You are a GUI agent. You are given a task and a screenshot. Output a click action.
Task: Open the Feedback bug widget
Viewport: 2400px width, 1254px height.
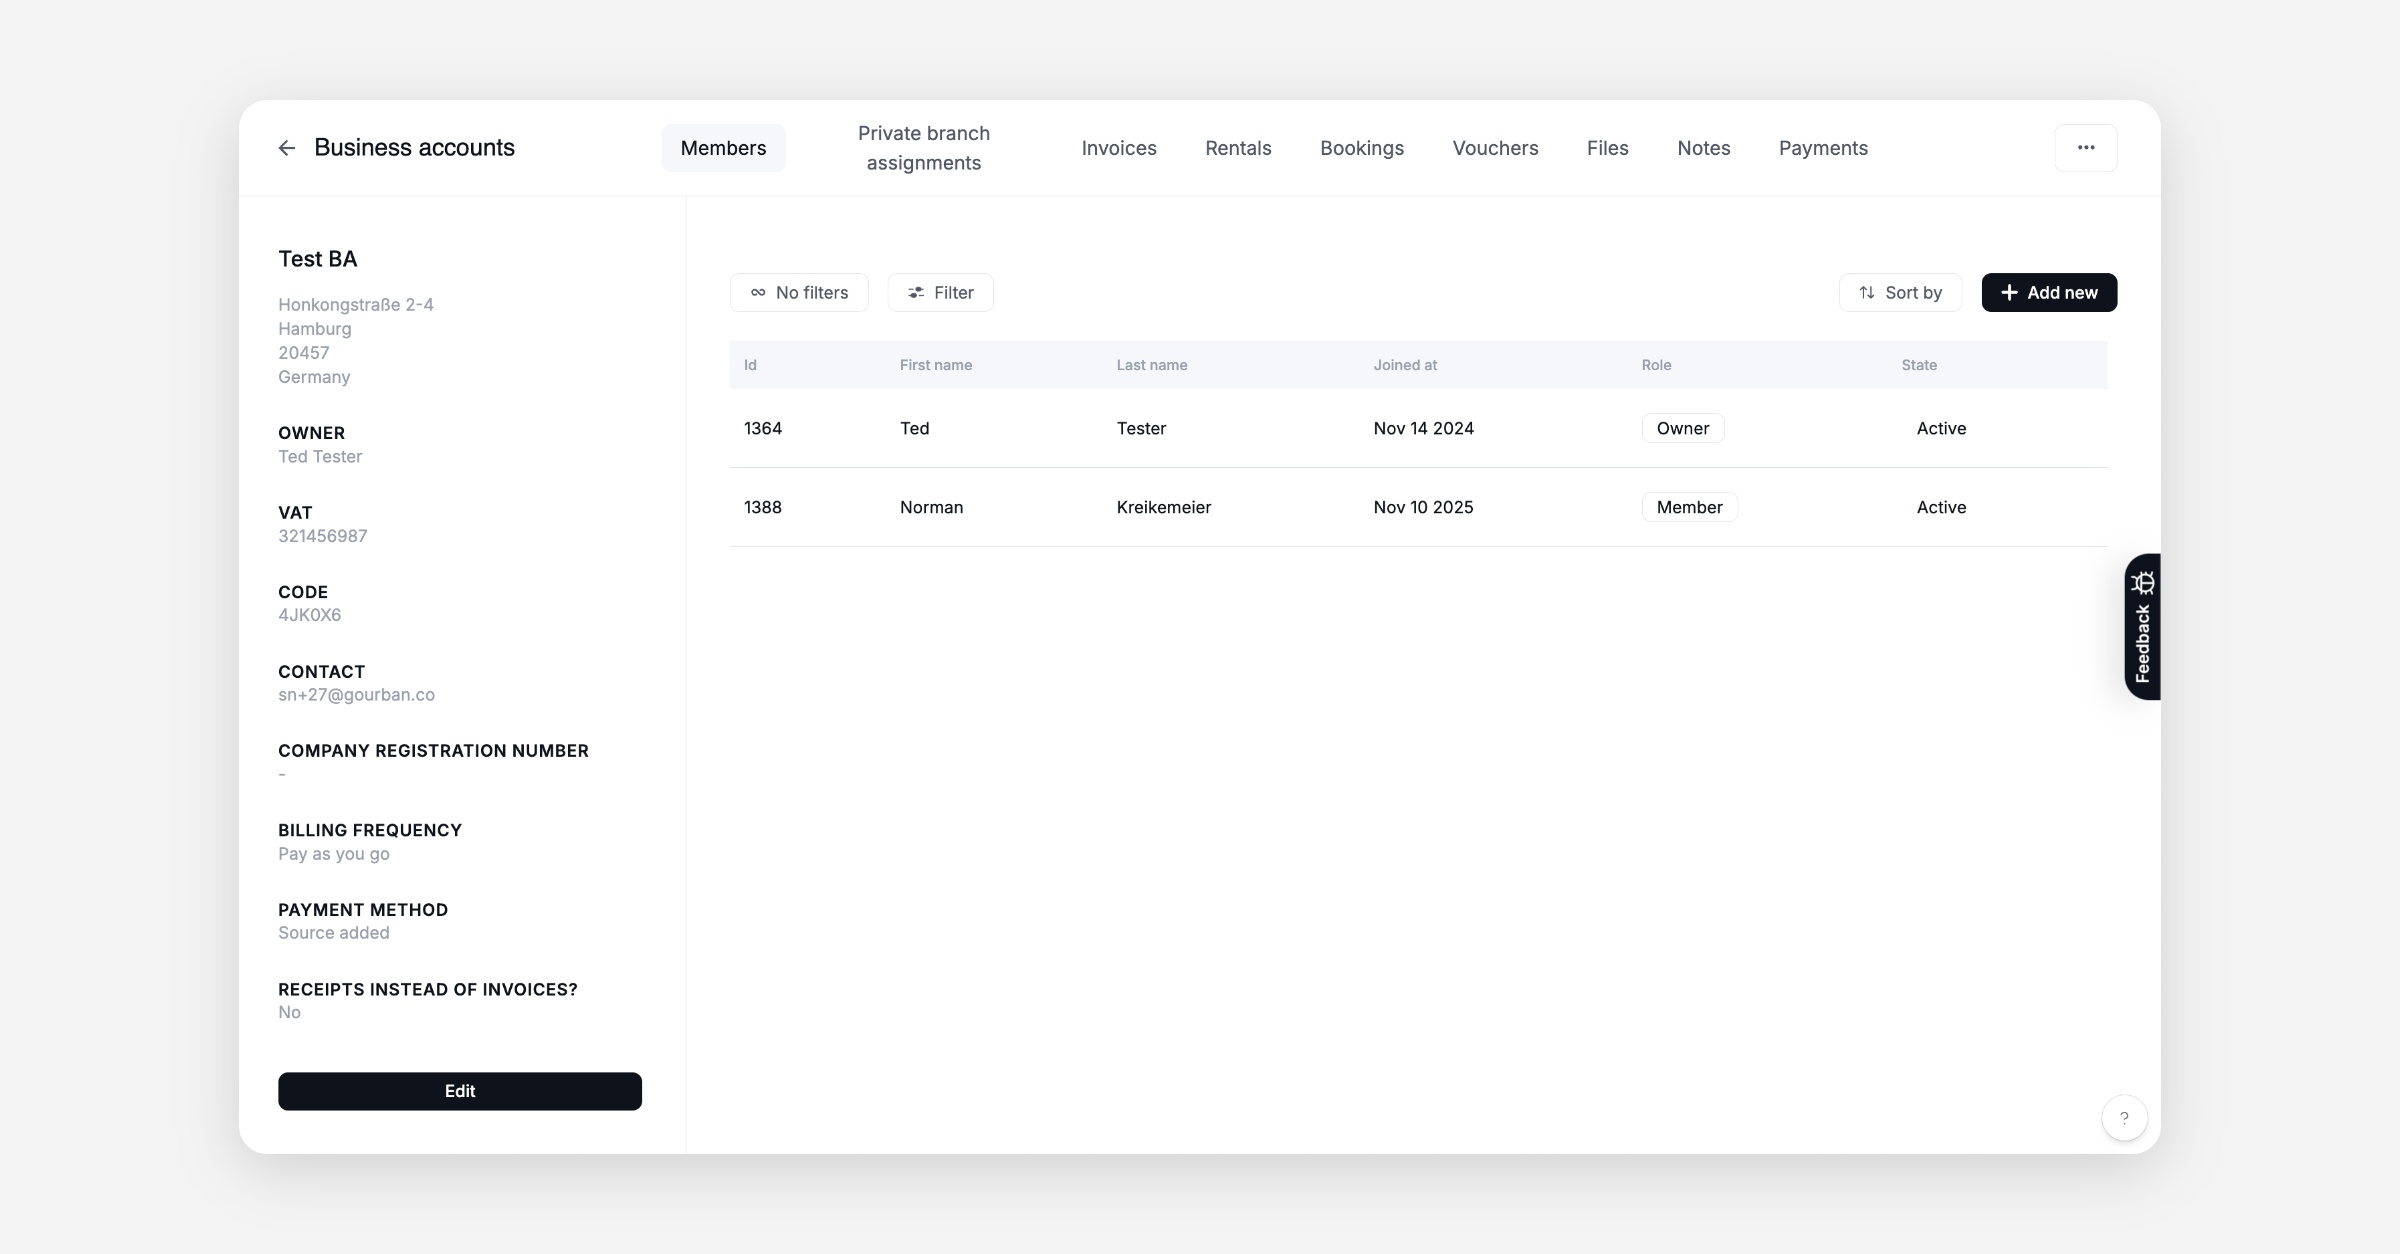click(x=2142, y=627)
